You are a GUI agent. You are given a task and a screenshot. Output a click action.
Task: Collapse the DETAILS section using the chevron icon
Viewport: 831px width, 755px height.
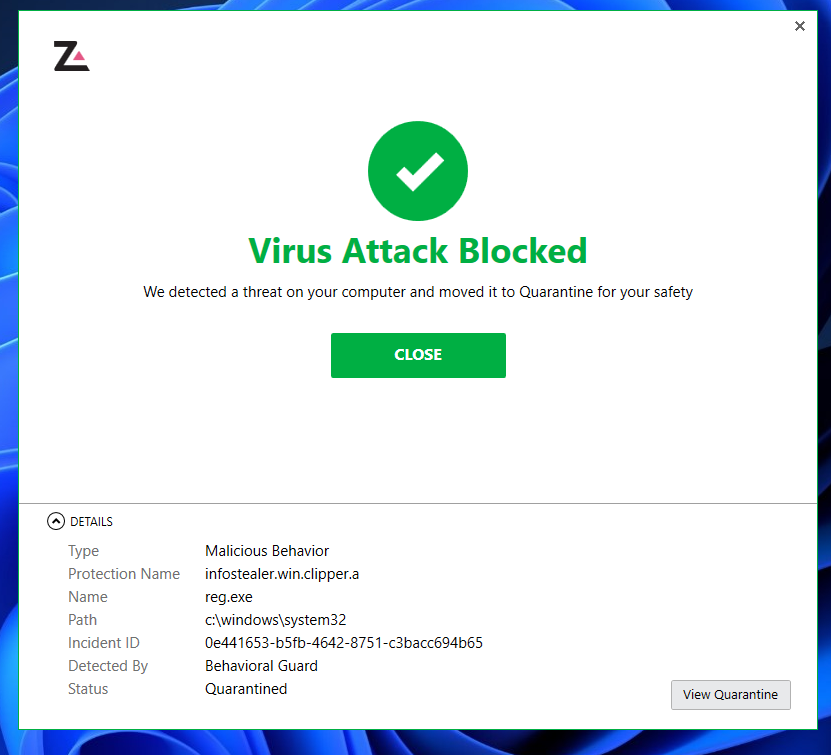coord(56,521)
